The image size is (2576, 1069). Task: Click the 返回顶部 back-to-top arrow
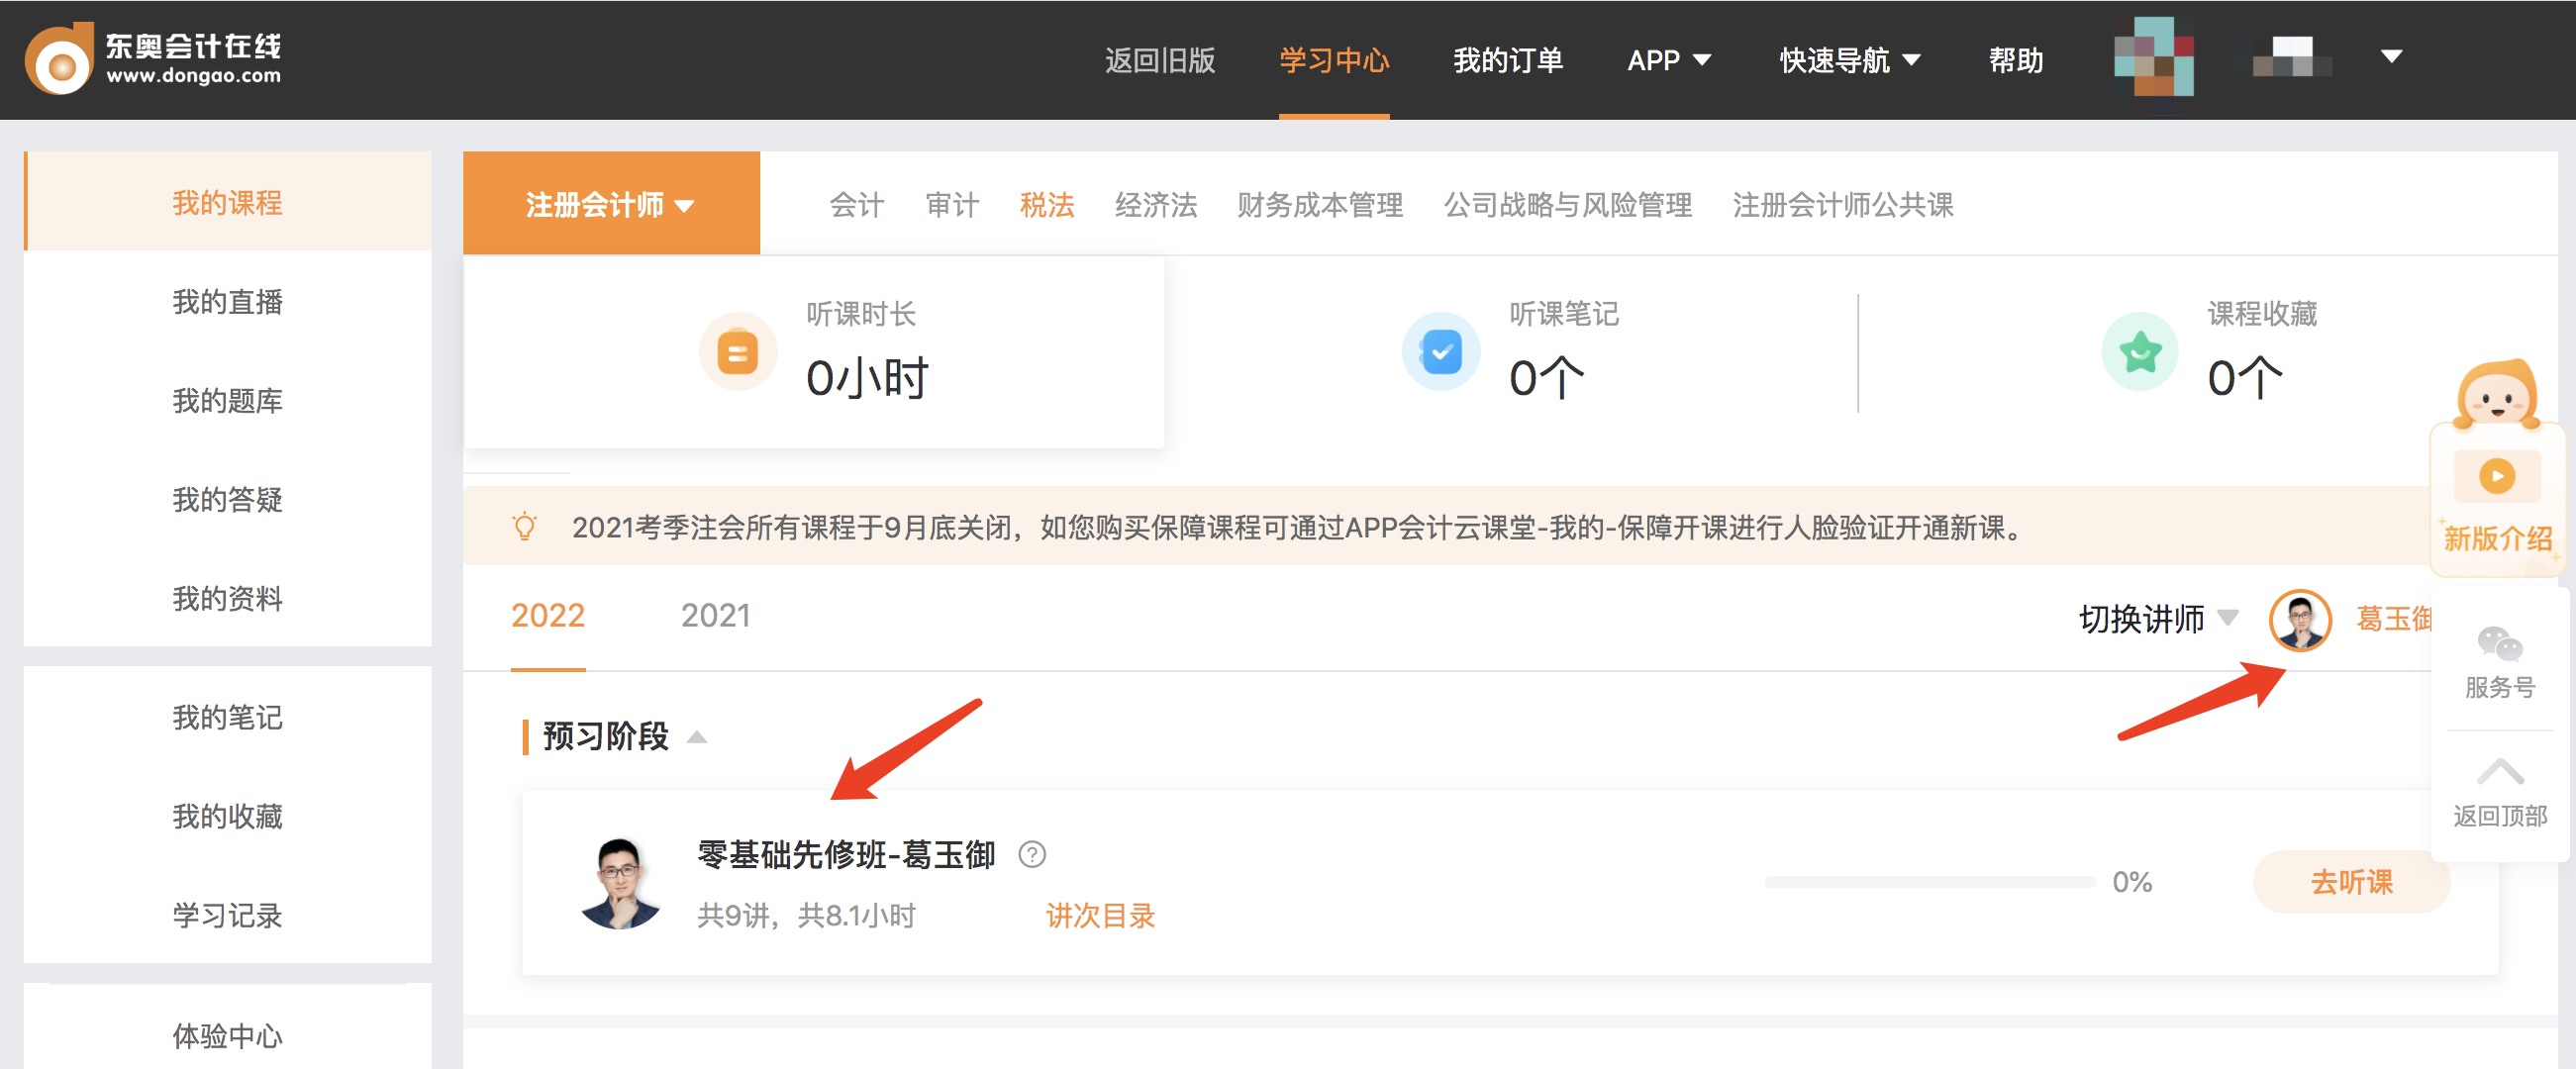coord(2499,770)
